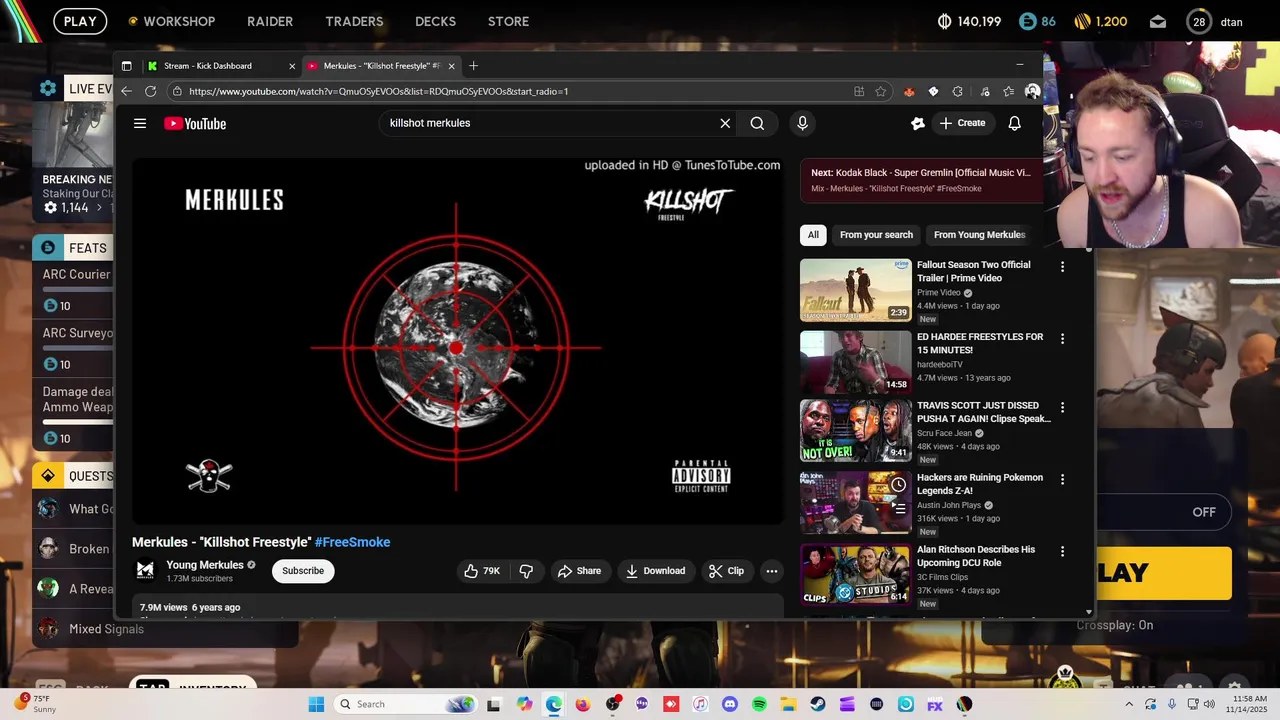Viewport: 1280px width, 720px height.
Task: Open Steam from the taskbar
Action: [x=818, y=704]
